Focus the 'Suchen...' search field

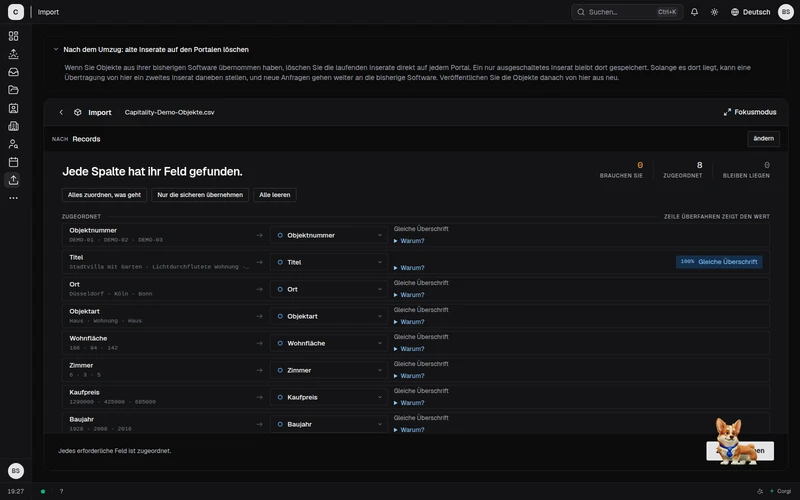pos(627,12)
